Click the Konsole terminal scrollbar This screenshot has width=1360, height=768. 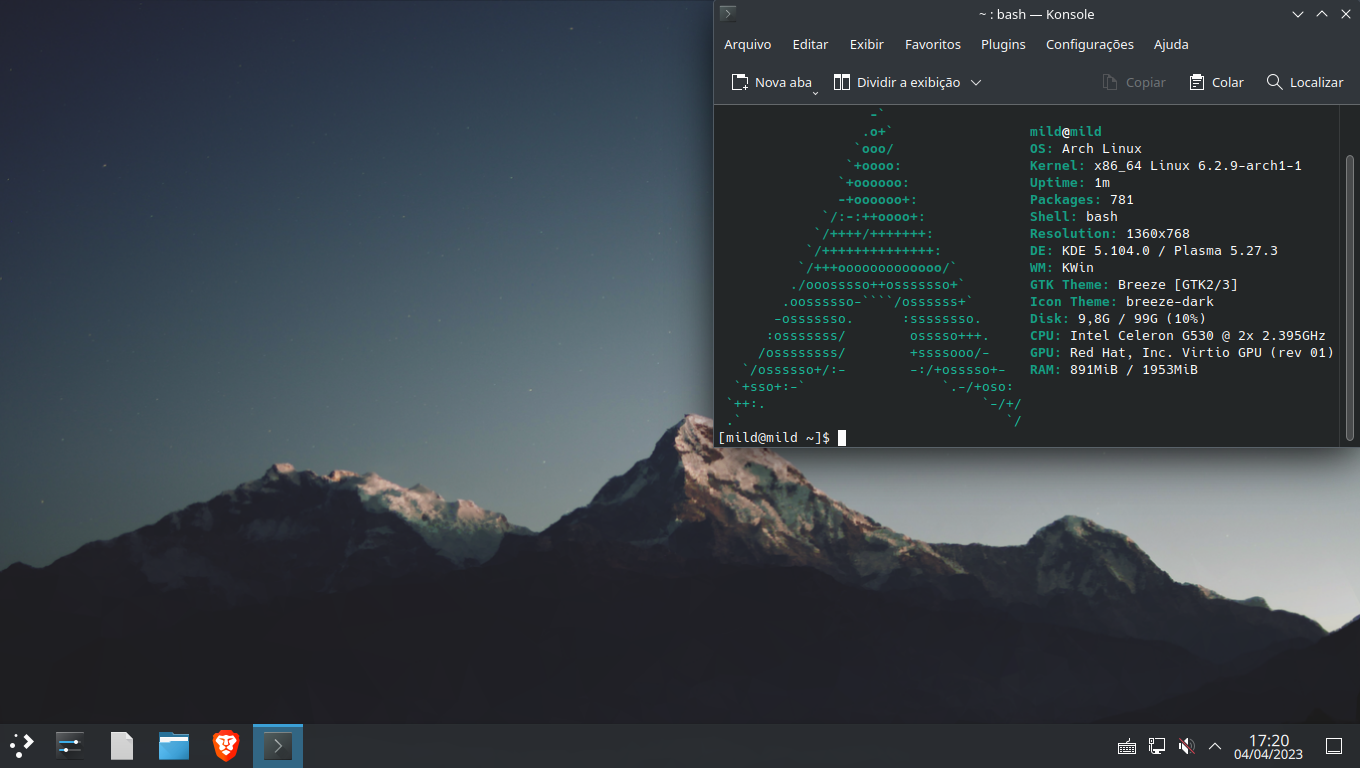(1350, 297)
